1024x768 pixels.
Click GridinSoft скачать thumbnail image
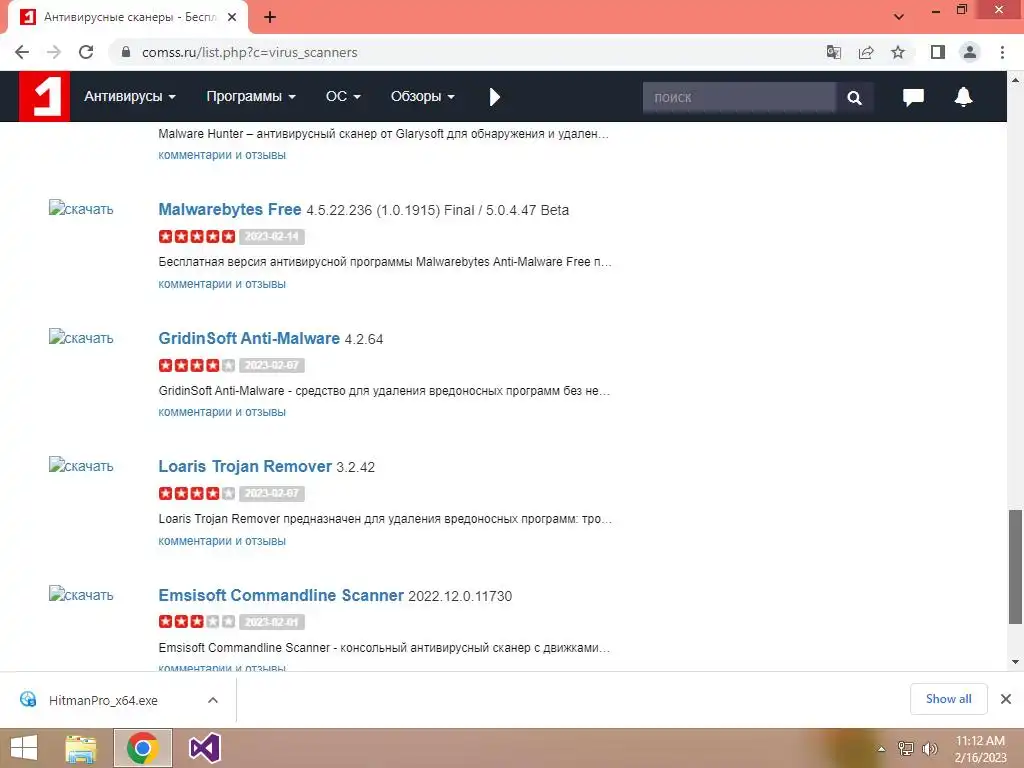coord(81,338)
